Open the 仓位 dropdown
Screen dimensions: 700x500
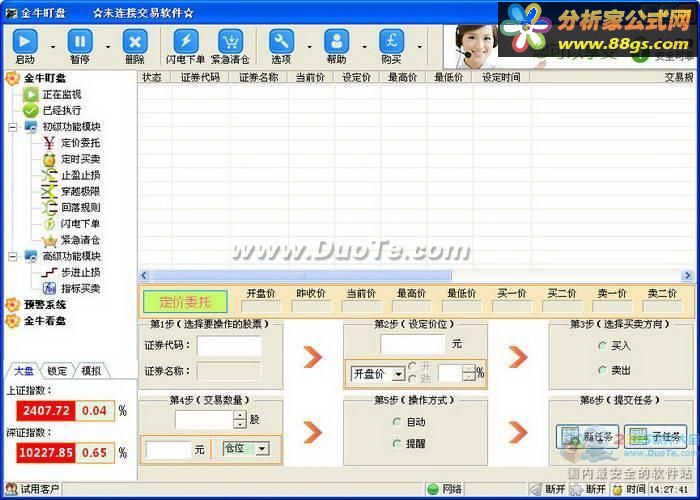click(262, 449)
